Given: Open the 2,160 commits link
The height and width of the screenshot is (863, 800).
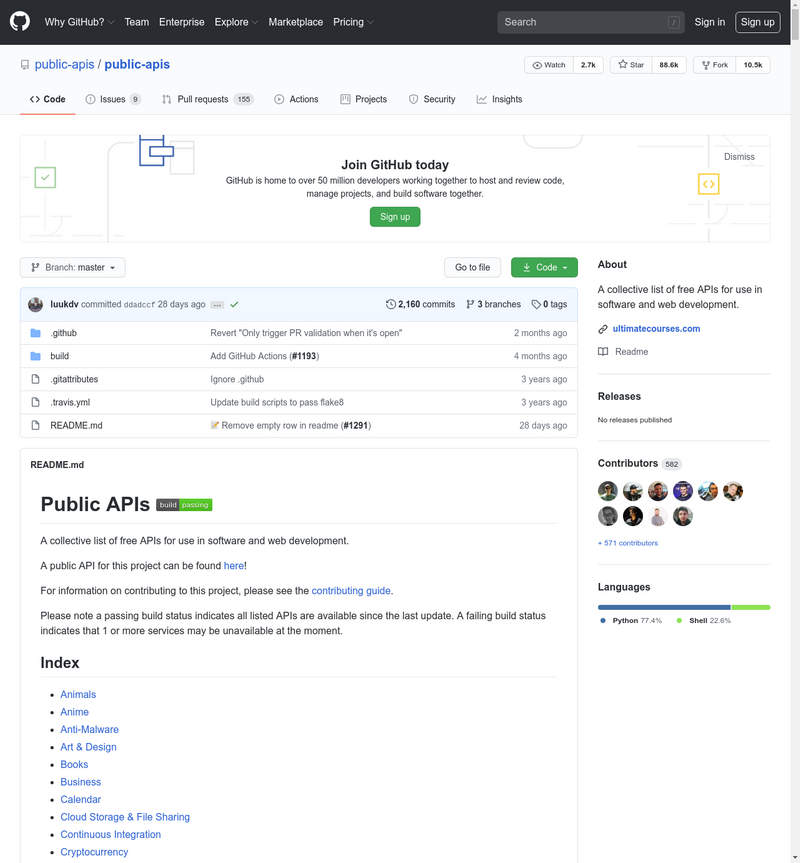Looking at the screenshot, I should (421, 304).
